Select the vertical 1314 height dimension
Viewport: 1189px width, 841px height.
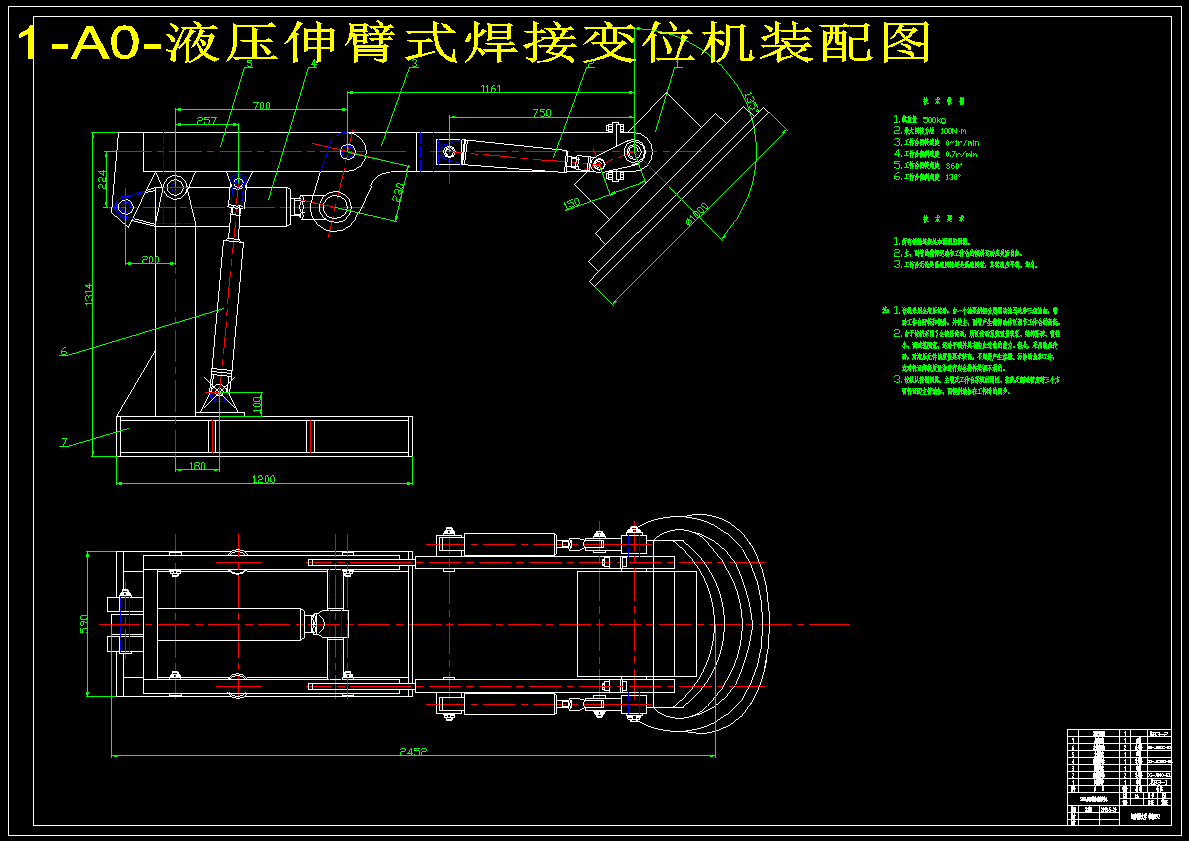click(89, 295)
